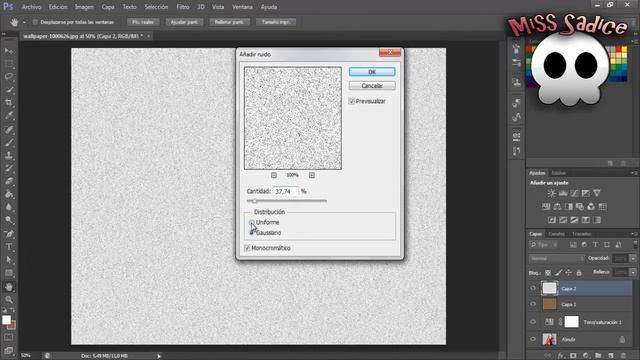This screenshot has height=360, width=640.
Task: Open the Ventana menu
Action: pyautogui.click(x=242, y=7)
